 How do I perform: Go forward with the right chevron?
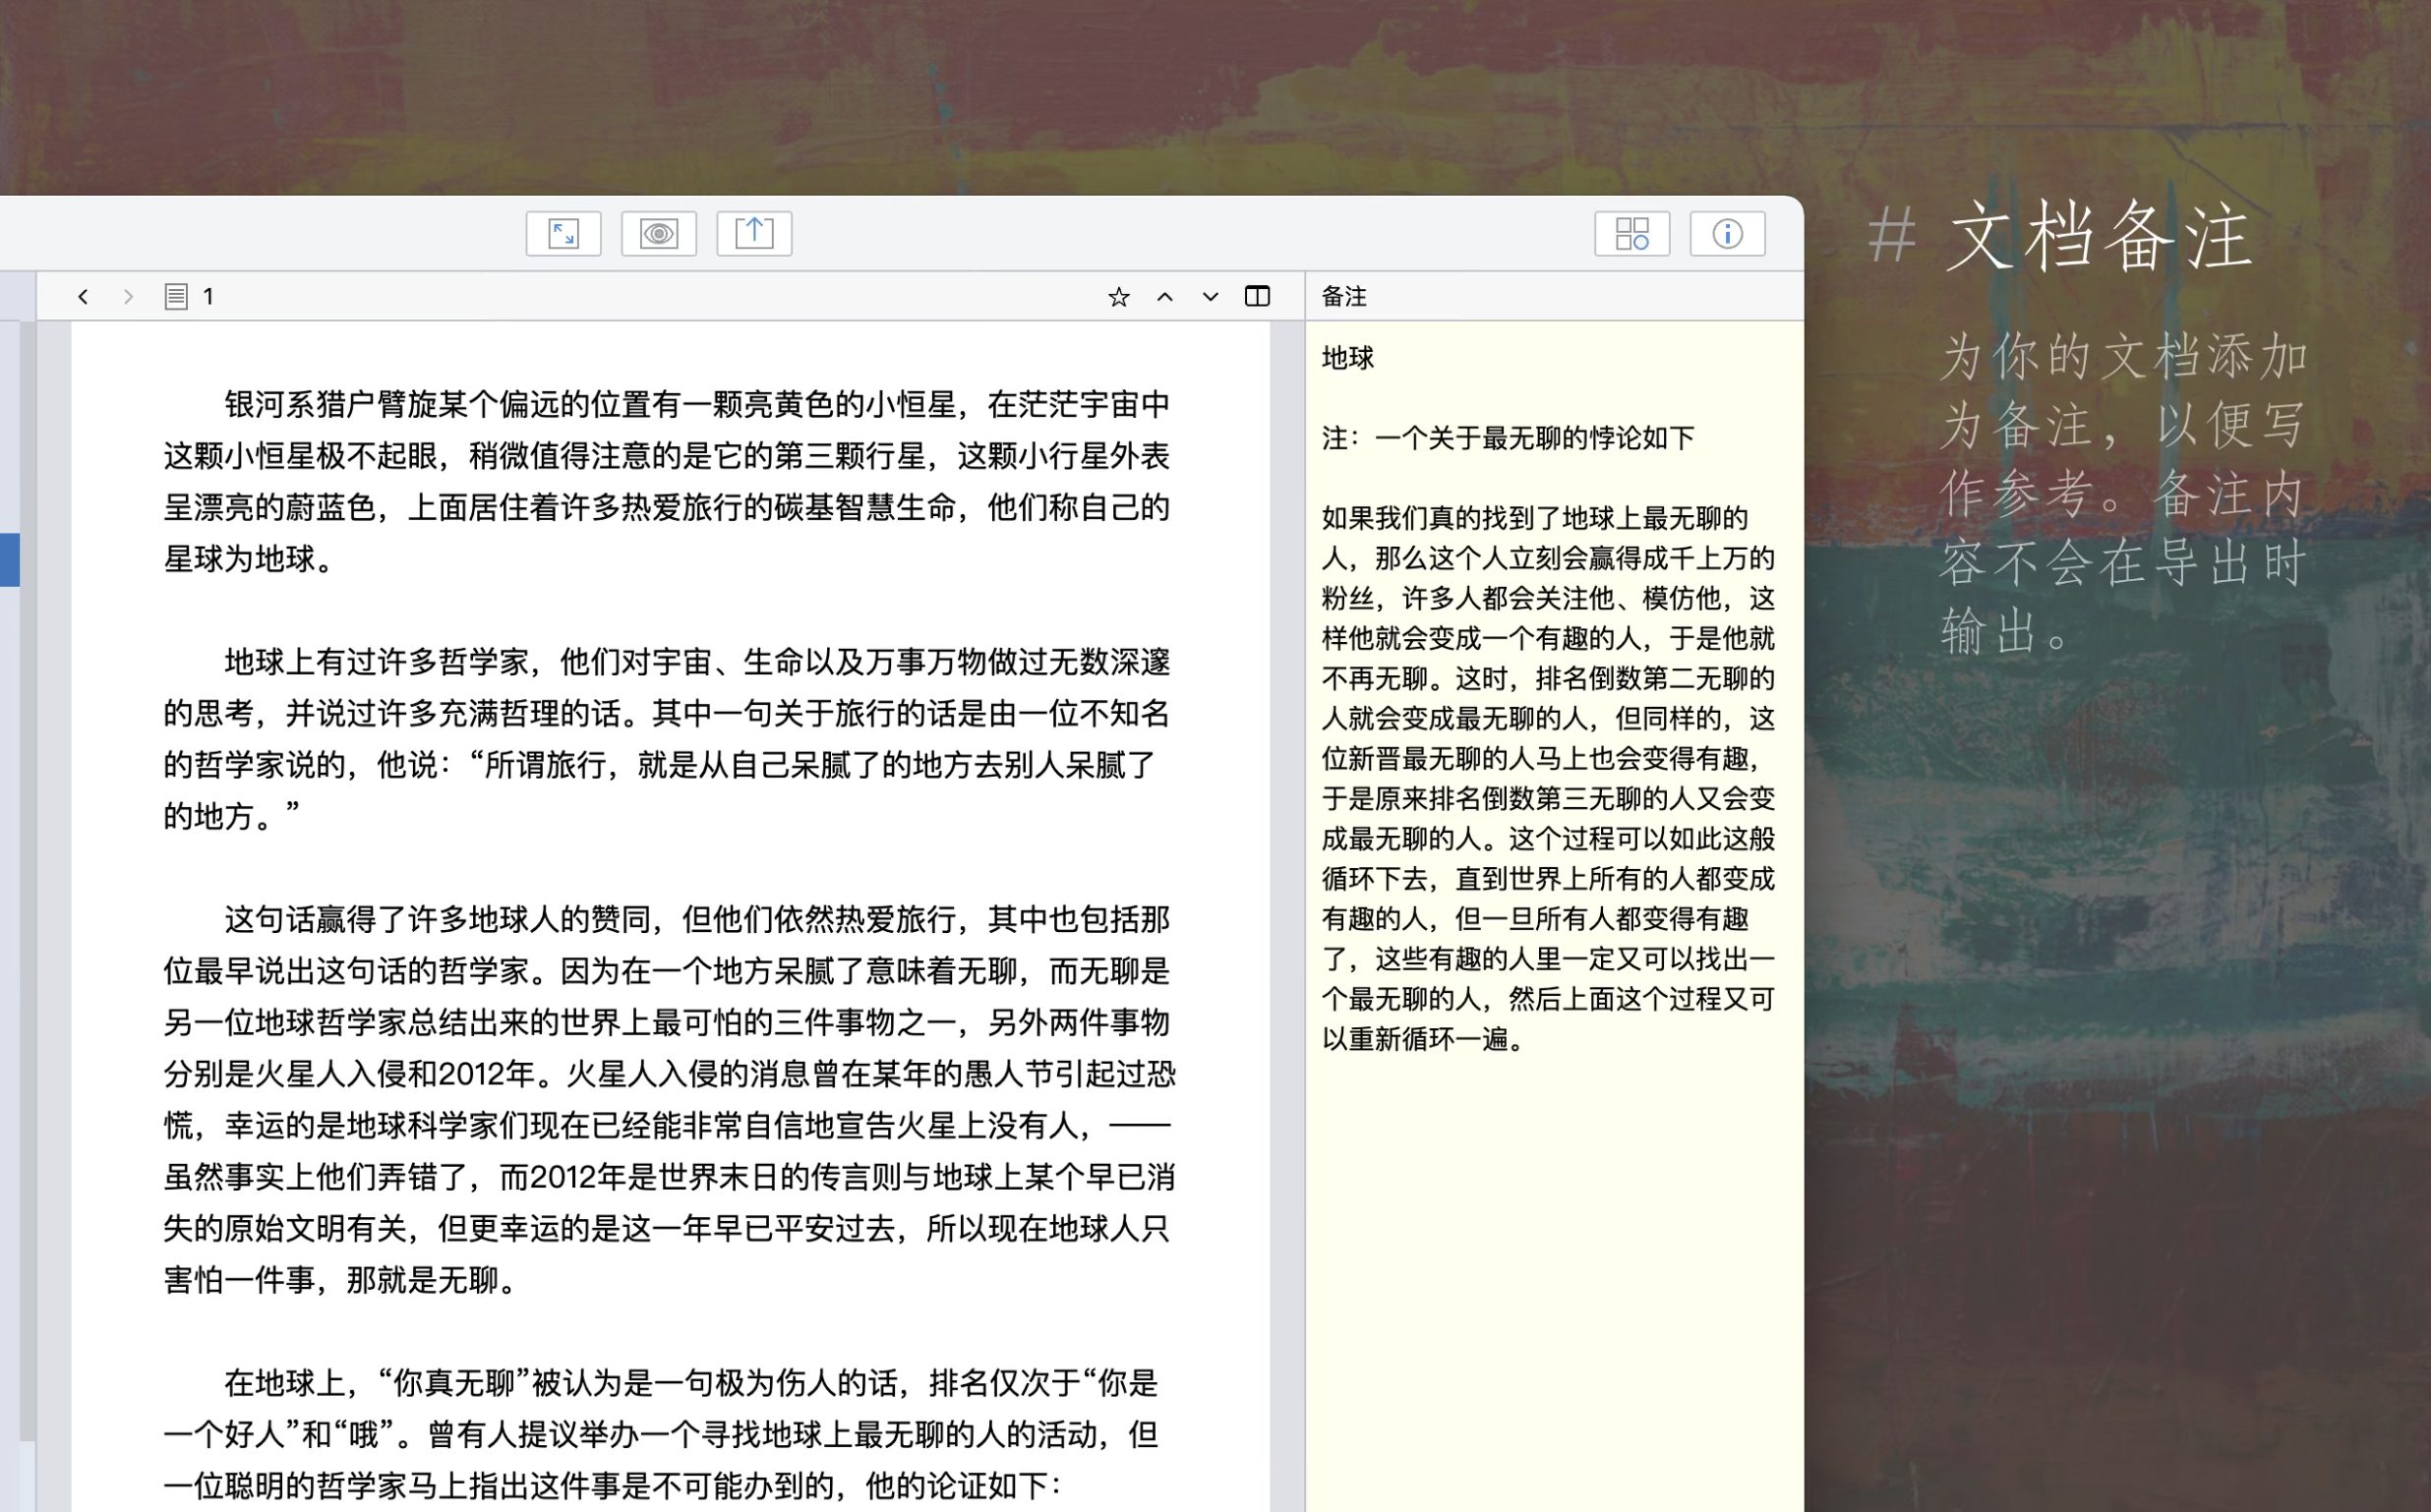(128, 297)
